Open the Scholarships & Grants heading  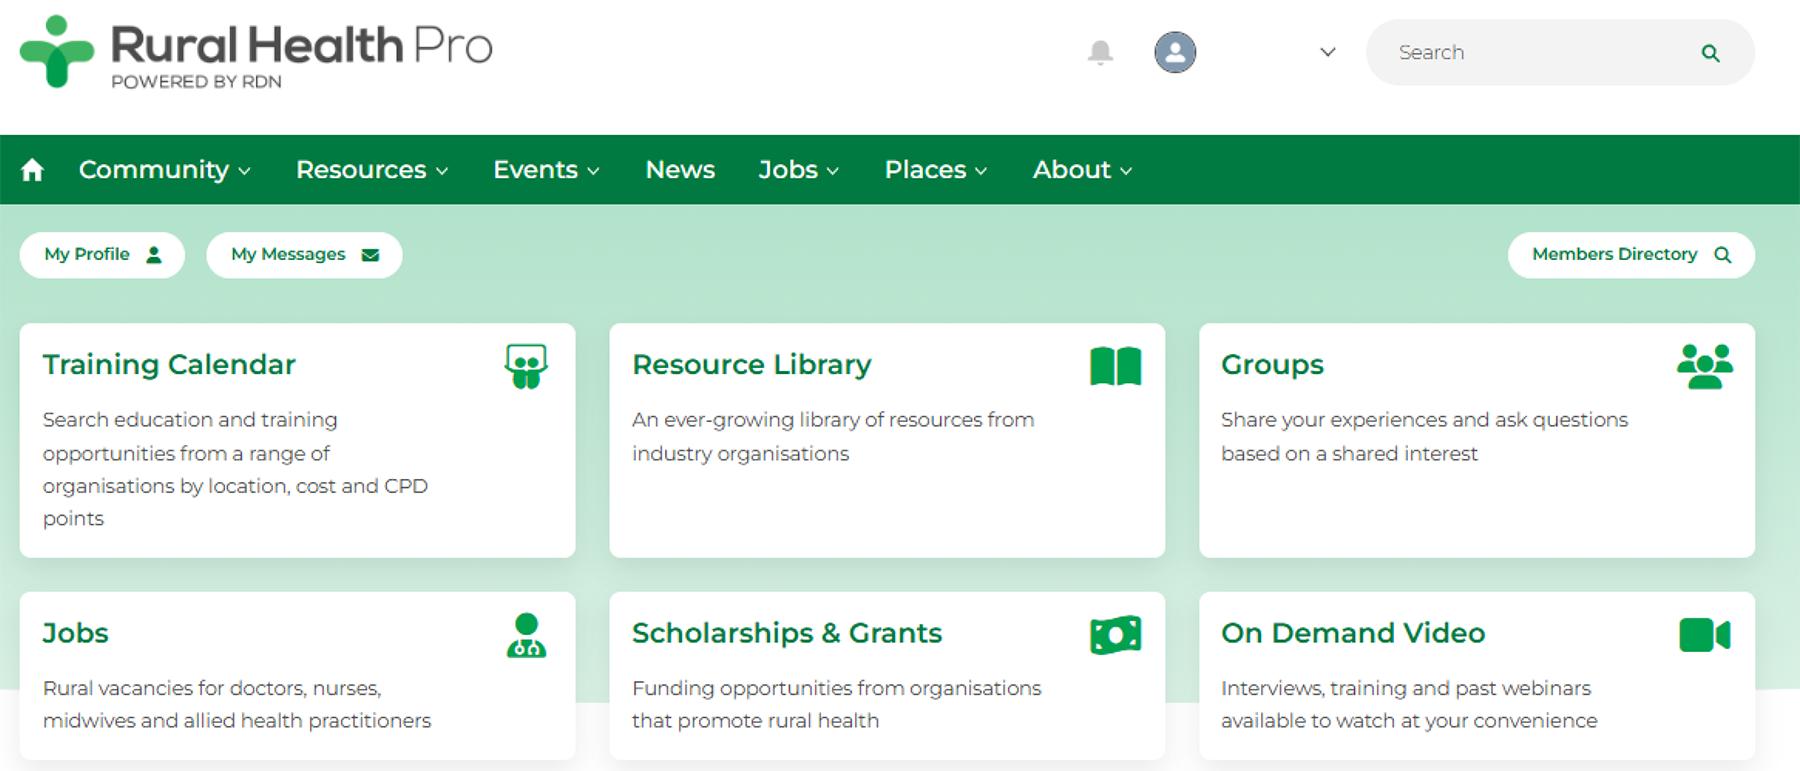[x=787, y=633]
